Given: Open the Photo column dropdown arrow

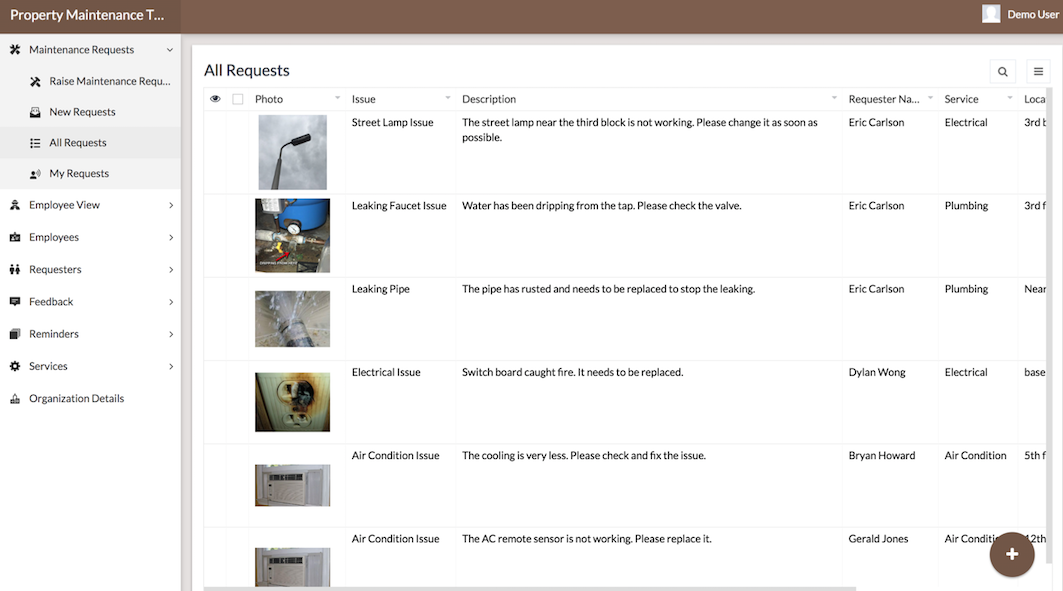Looking at the screenshot, I should point(338,98).
